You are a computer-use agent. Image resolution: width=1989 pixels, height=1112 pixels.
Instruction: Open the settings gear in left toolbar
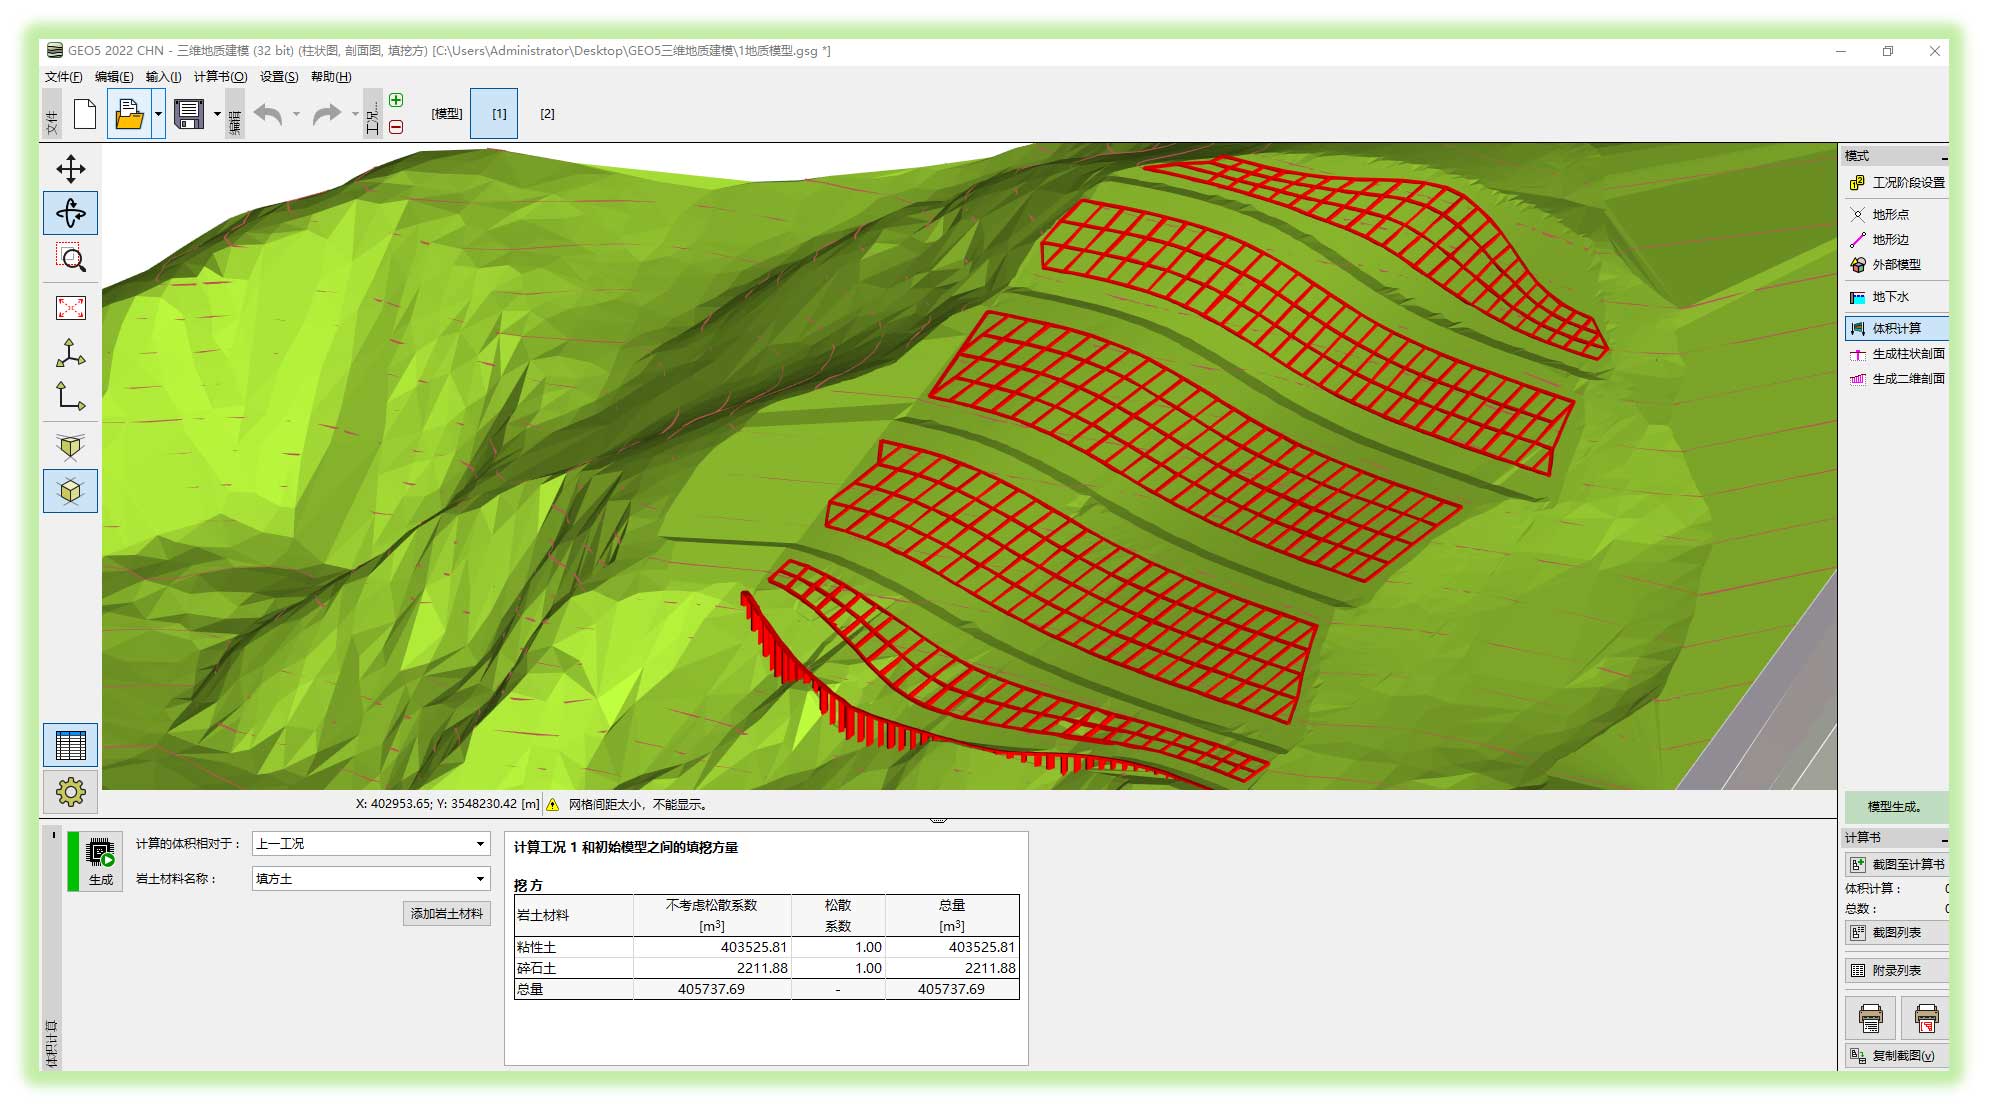(70, 792)
